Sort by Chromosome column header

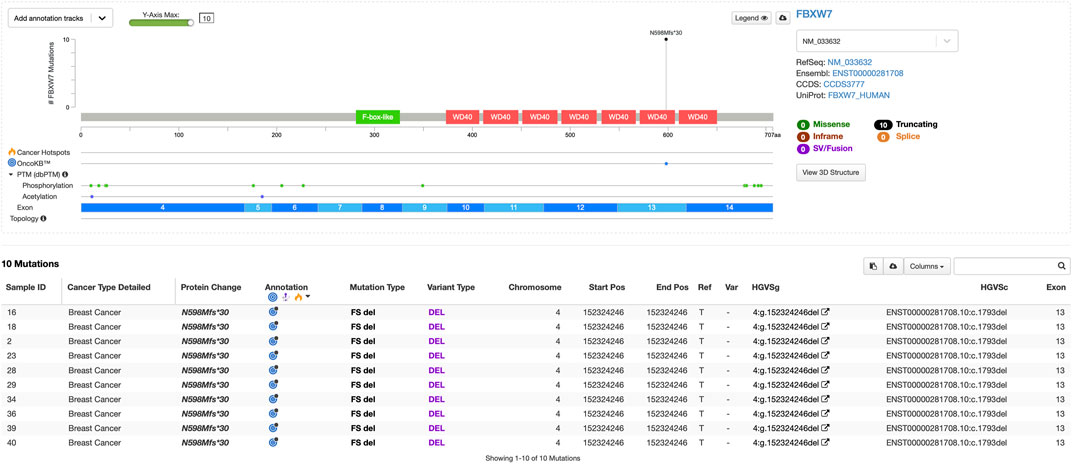535,287
